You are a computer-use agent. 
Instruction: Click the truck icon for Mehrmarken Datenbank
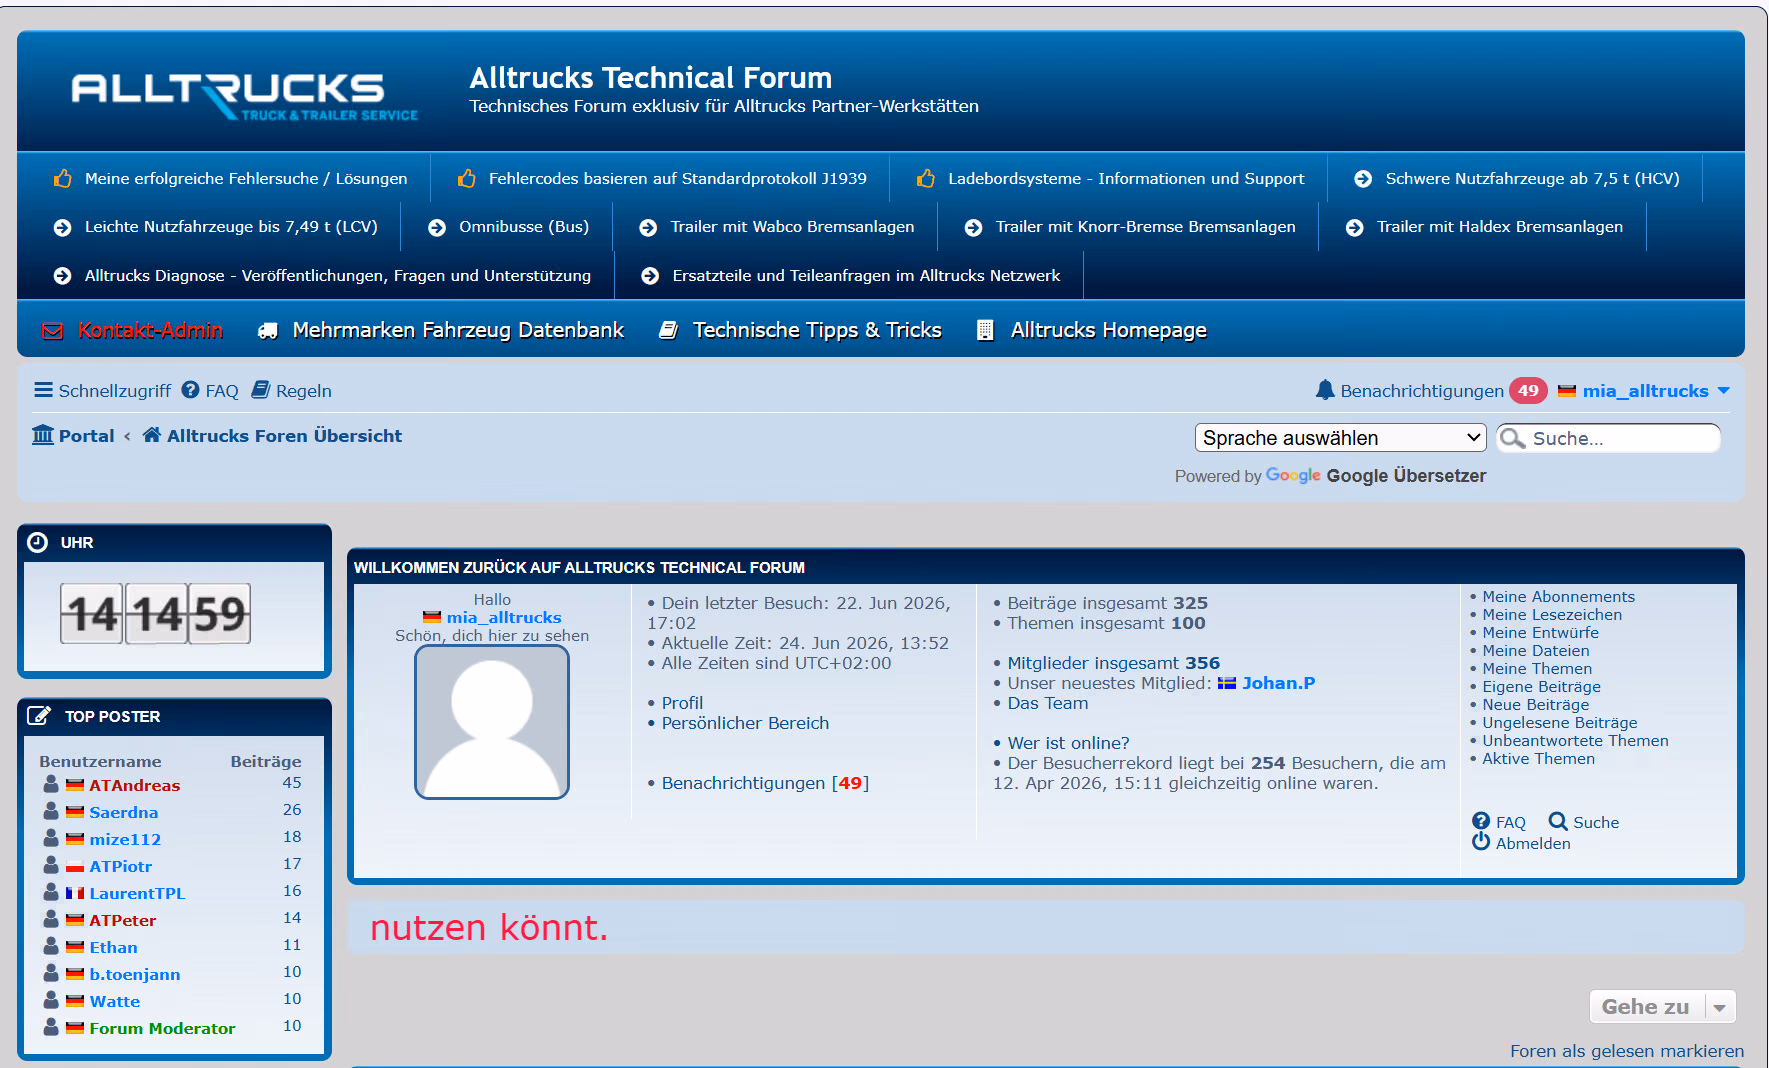tap(267, 331)
